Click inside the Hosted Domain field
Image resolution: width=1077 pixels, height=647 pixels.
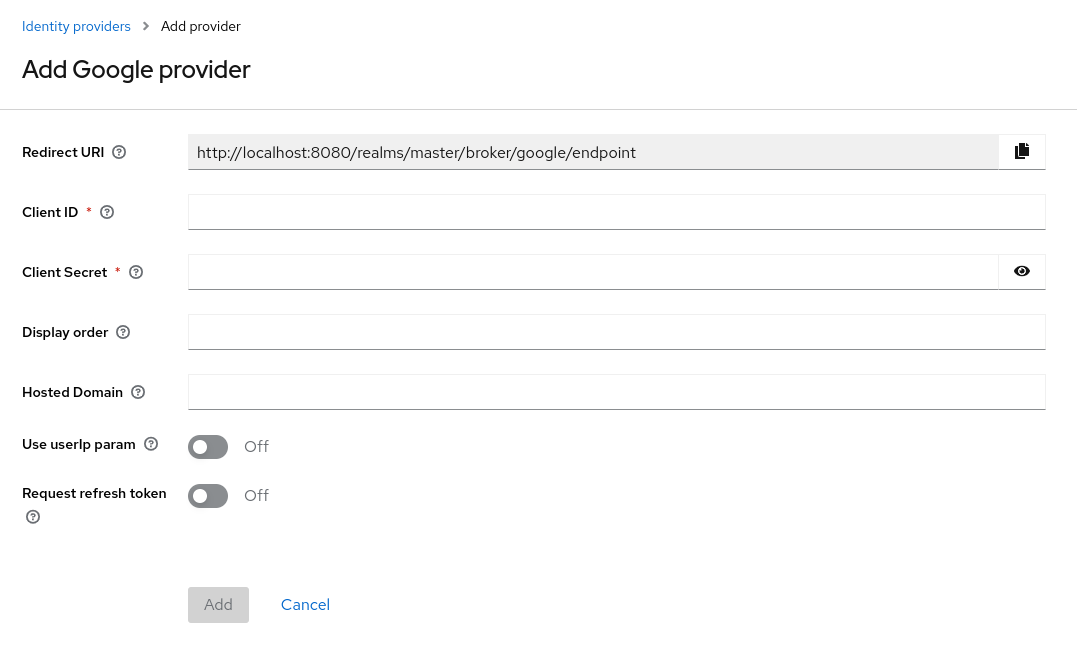tap(616, 392)
